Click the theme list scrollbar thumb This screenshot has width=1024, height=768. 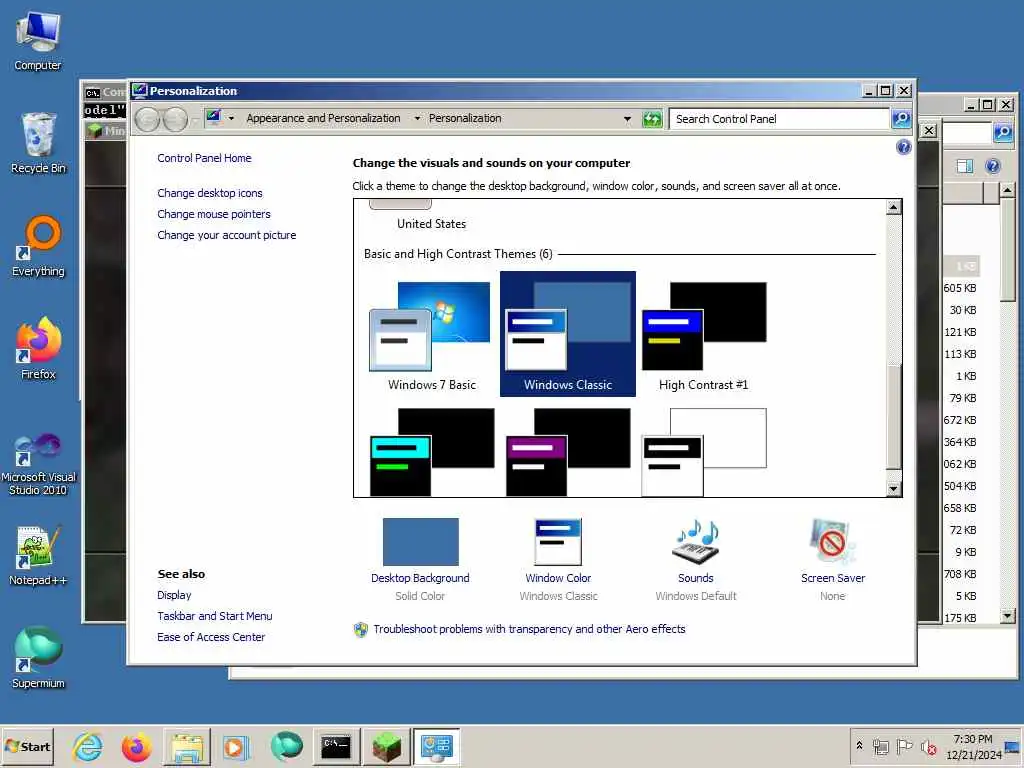[x=893, y=416]
